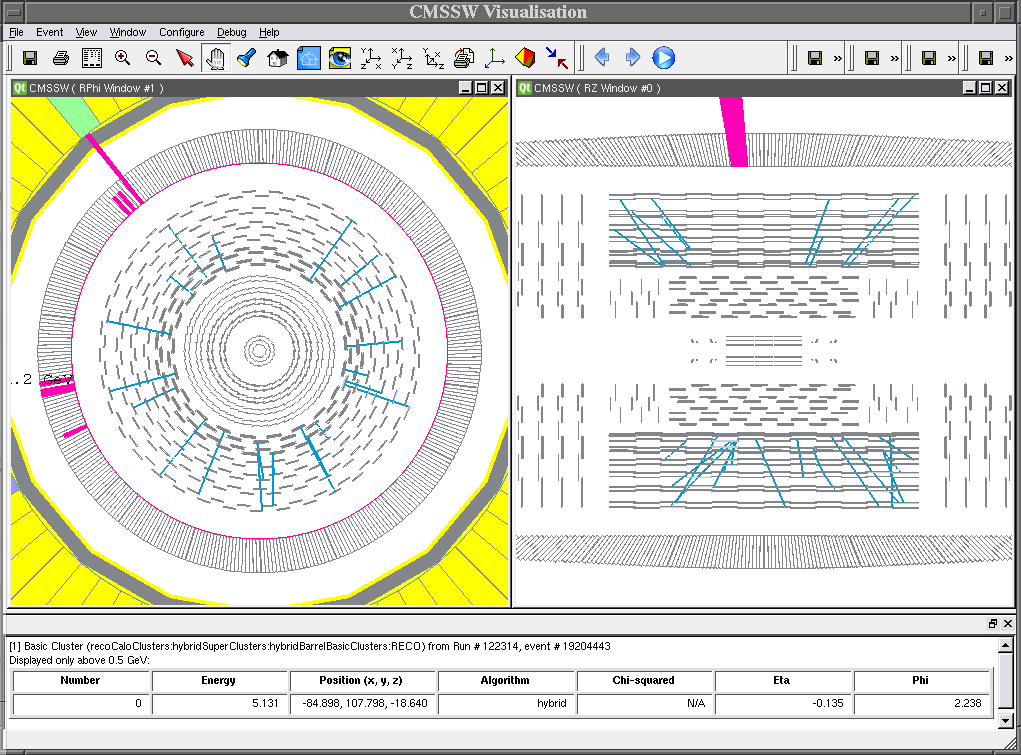Select the position cell -84.898, 107.798, -18.640

pos(363,704)
